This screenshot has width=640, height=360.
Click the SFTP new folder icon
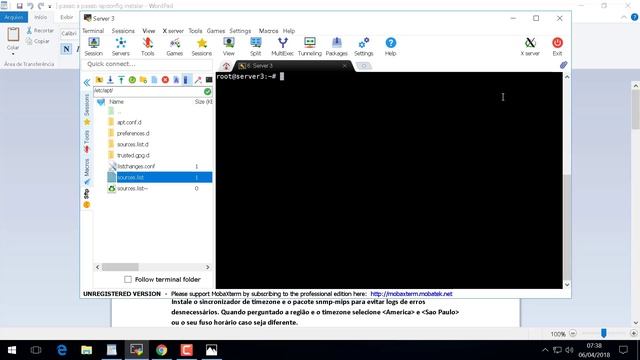coord(143,80)
